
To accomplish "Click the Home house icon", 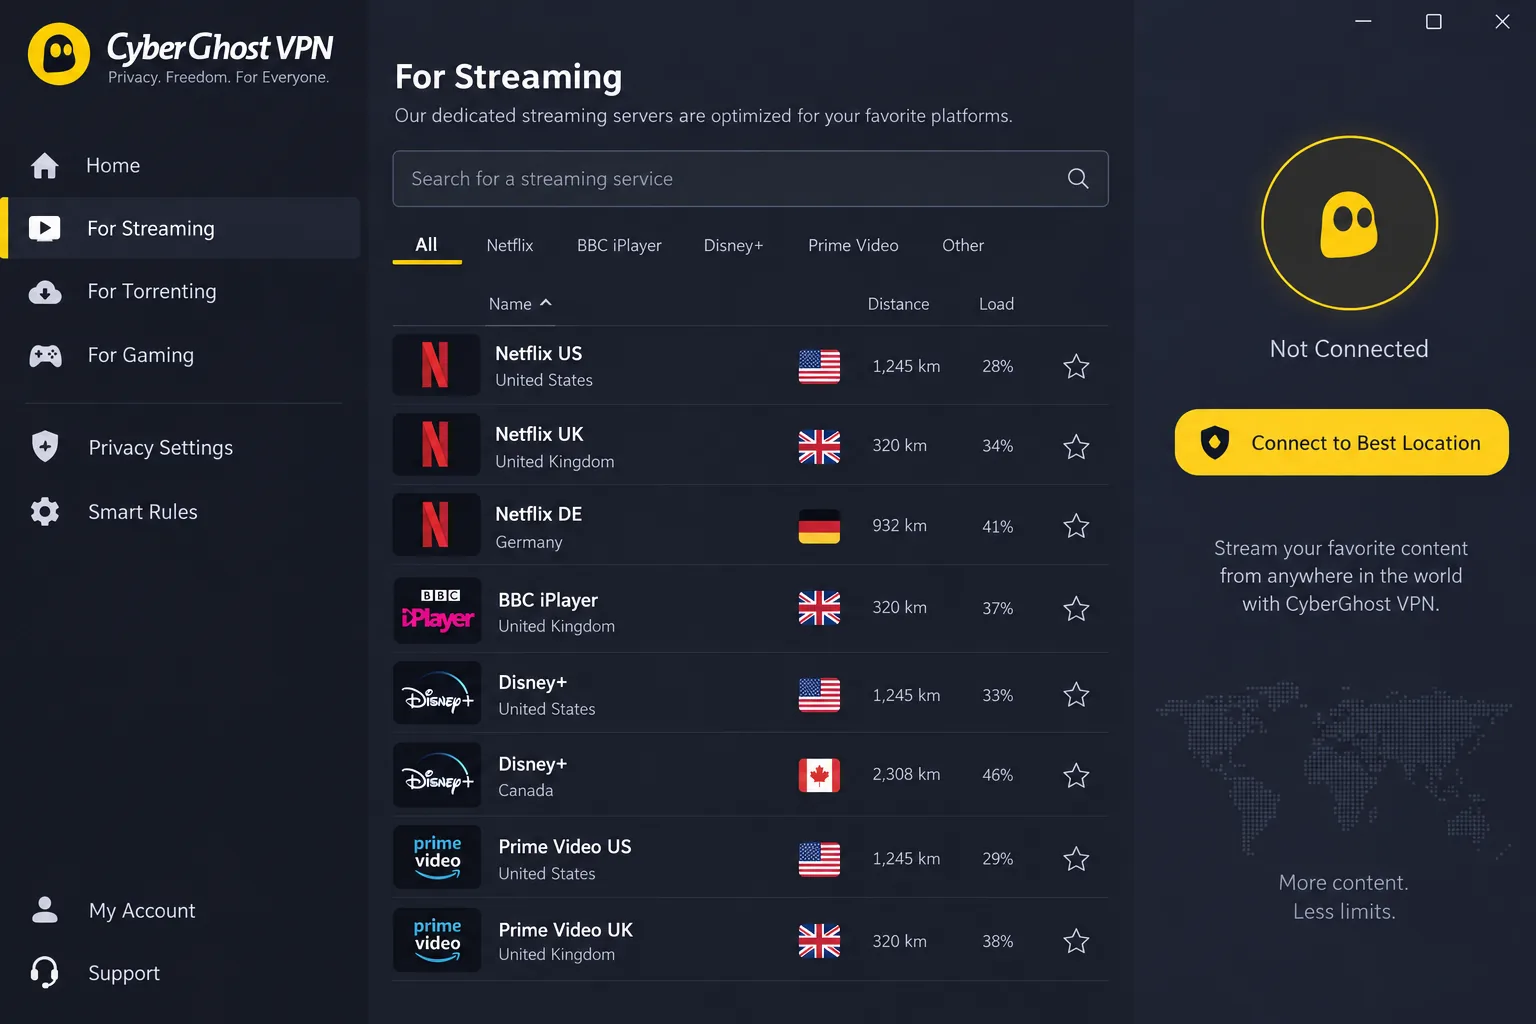I will tap(45, 165).
